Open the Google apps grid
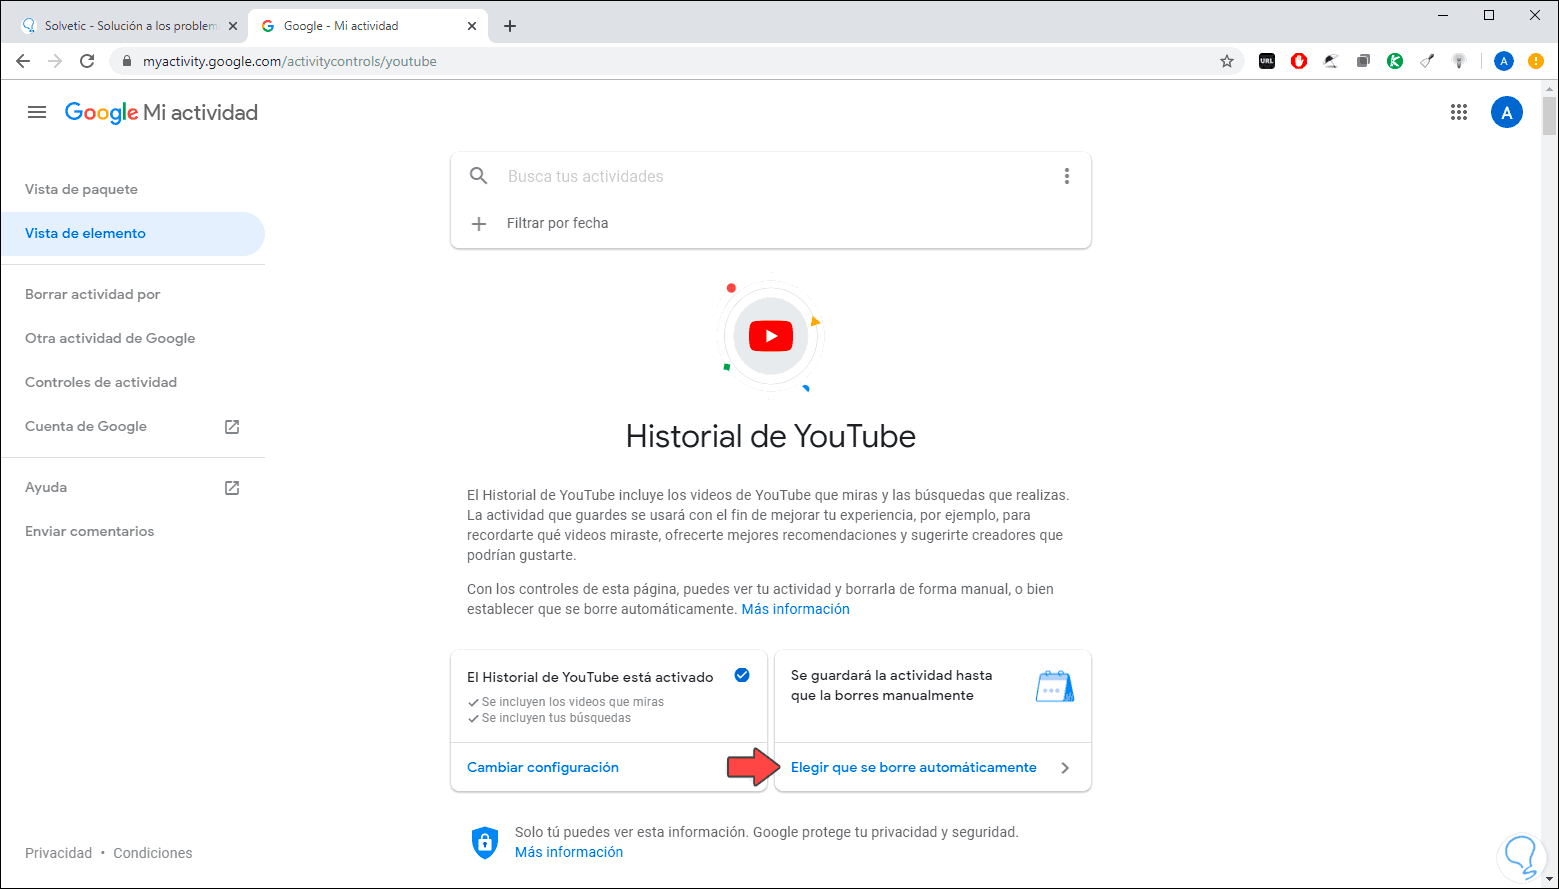This screenshot has height=889, width=1559. click(1459, 112)
